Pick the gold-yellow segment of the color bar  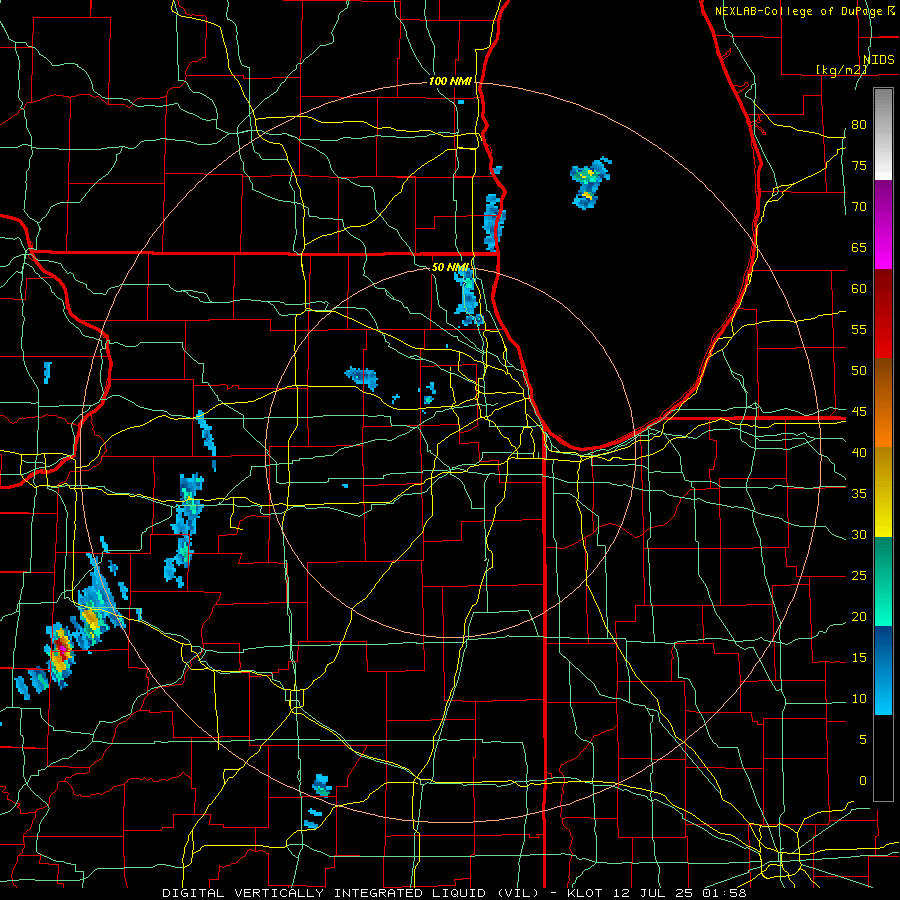[x=883, y=492]
